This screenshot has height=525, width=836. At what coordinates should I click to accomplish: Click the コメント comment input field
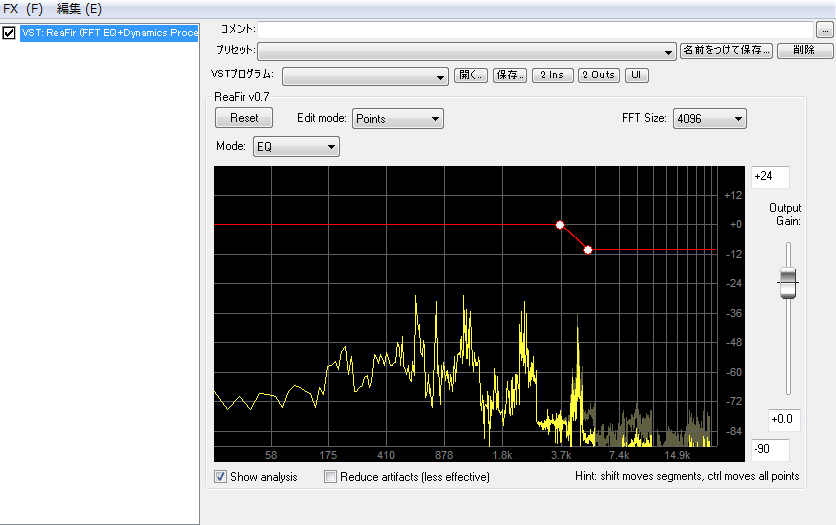535,29
